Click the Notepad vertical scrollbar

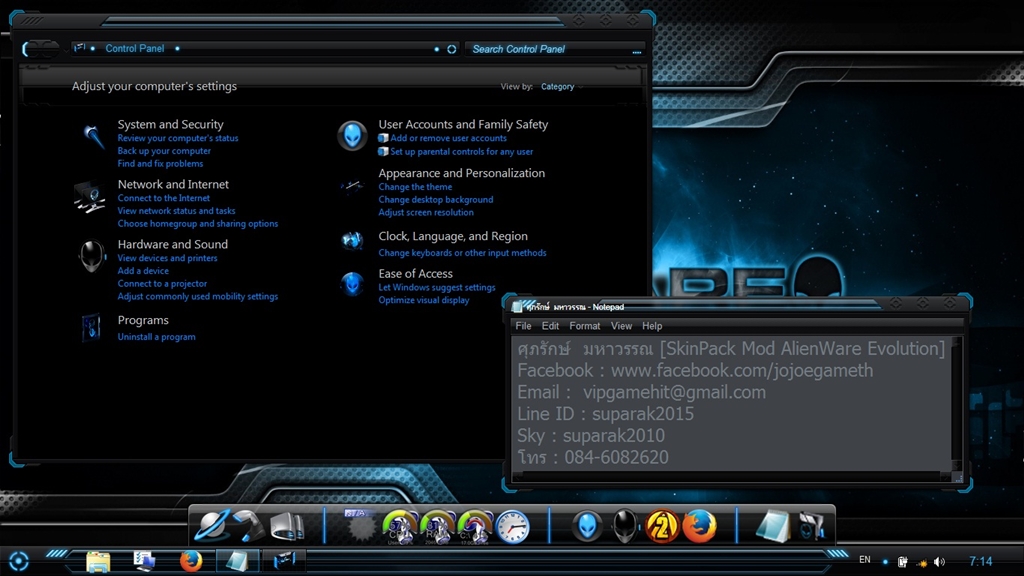click(x=957, y=405)
